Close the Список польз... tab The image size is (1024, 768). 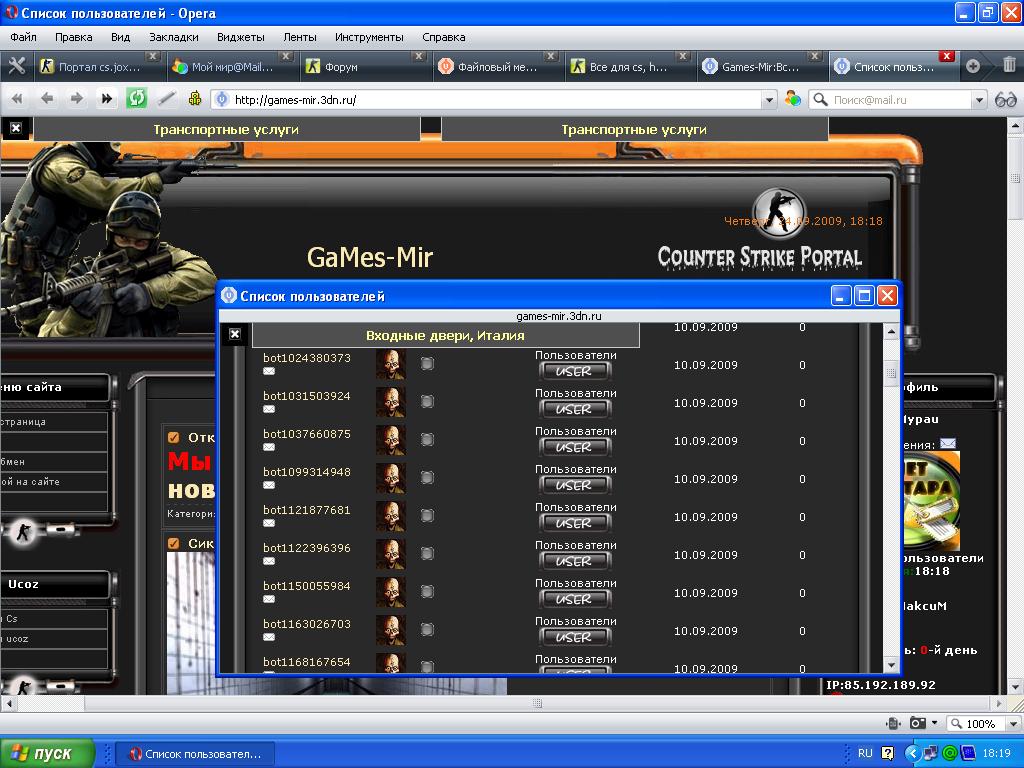tap(946, 56)
